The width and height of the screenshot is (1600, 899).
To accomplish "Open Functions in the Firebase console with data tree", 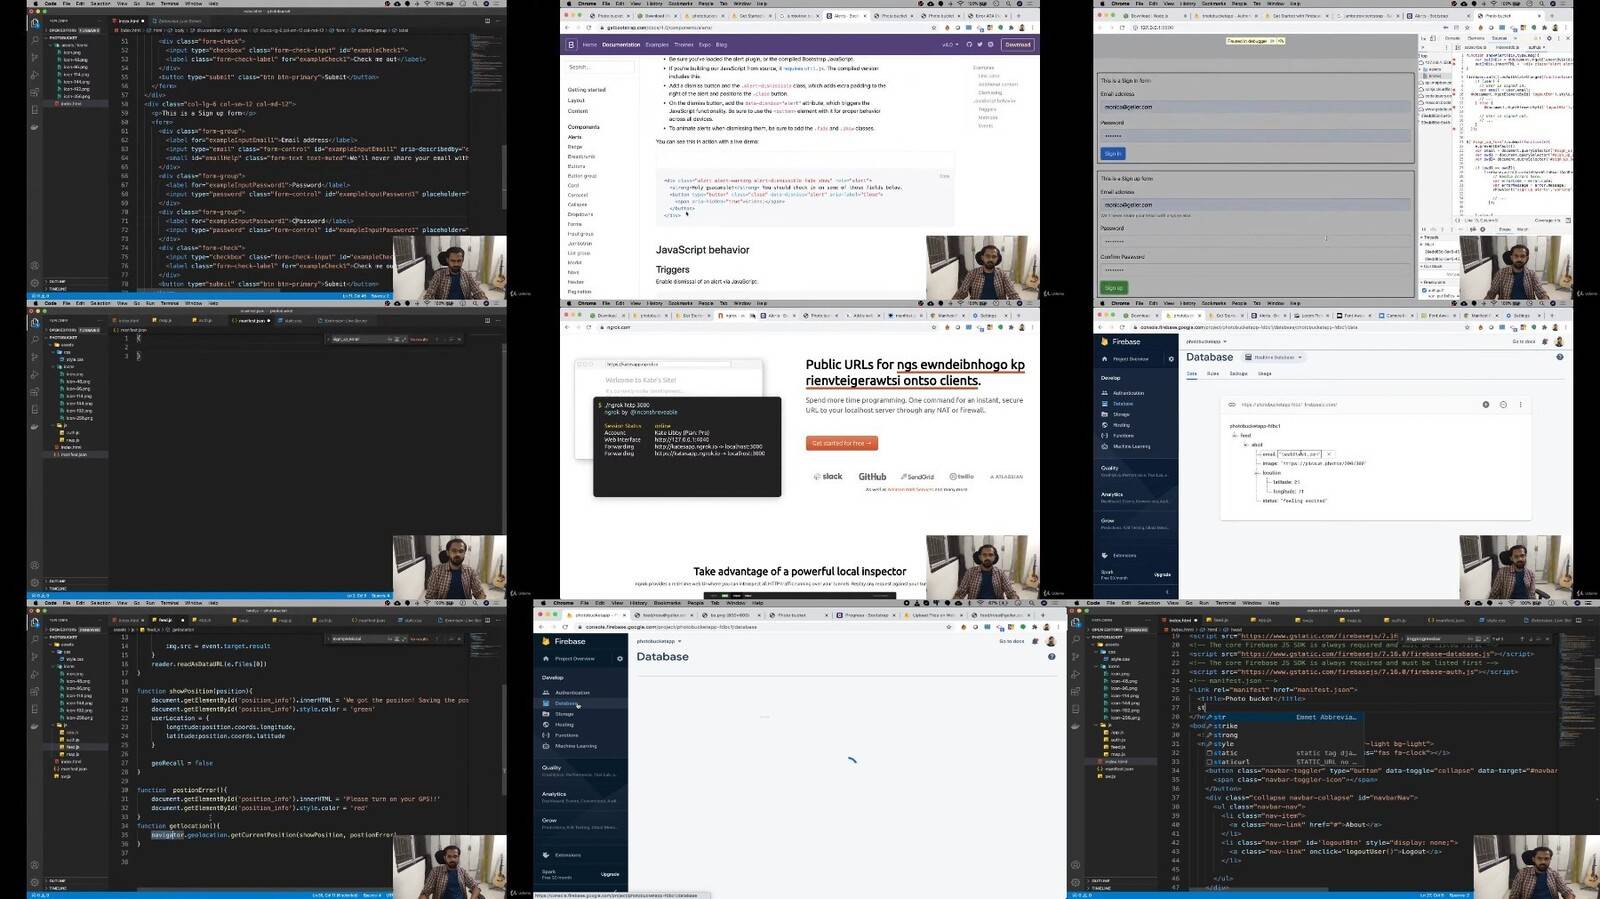I will [x=1123, y=436].
